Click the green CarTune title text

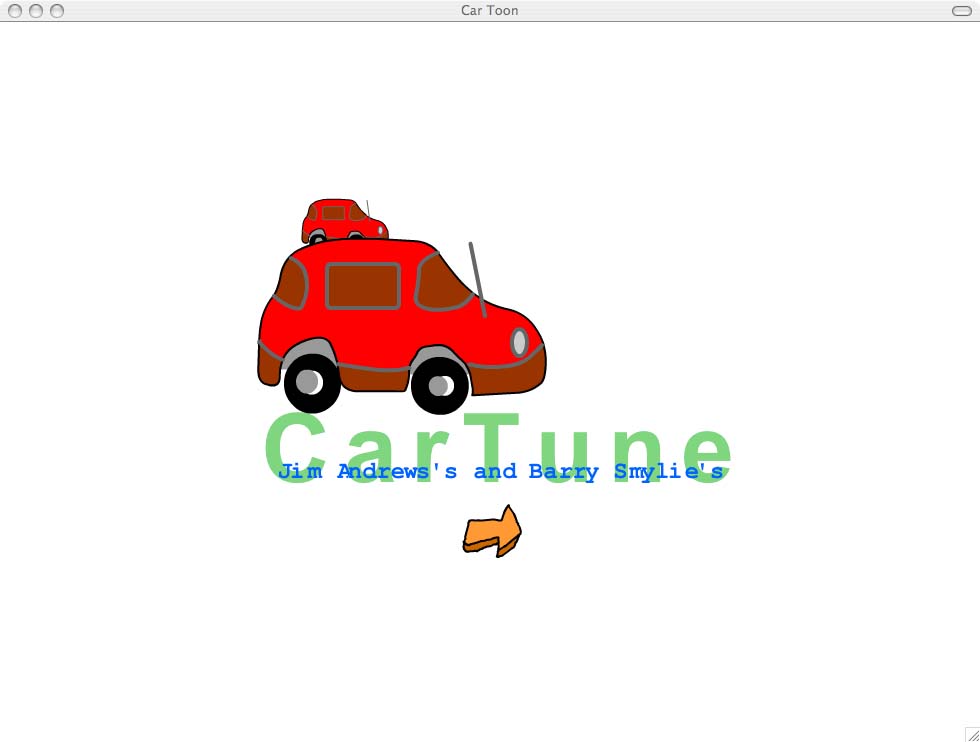tap(498, 448)
